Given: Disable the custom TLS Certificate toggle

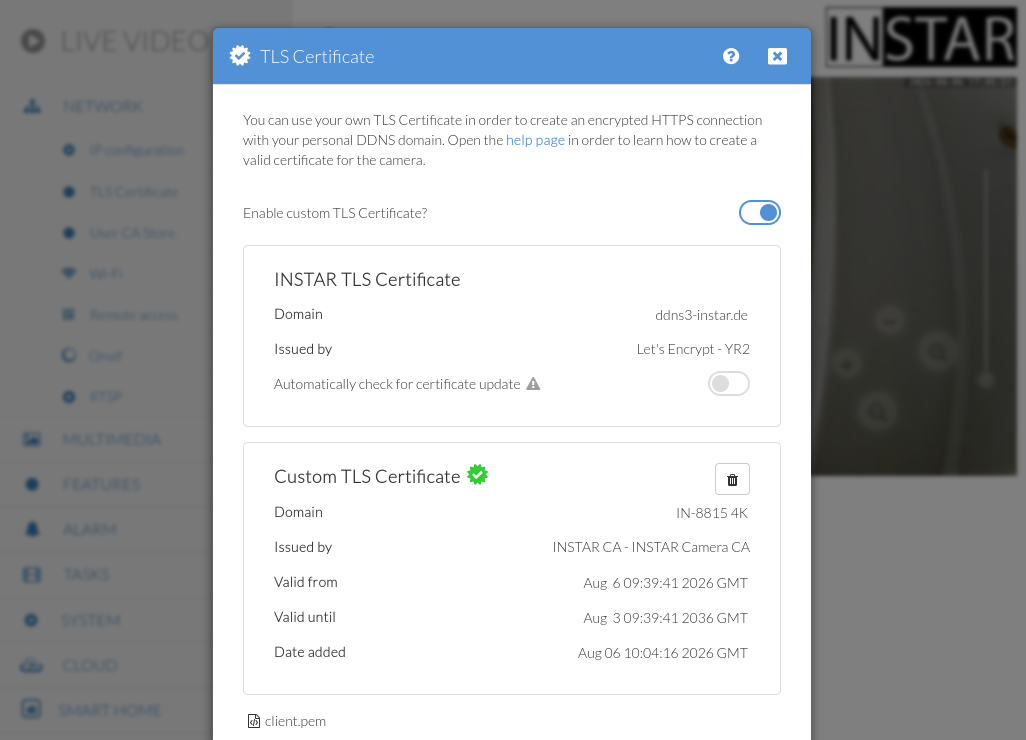Looking at the screenshot, I should click(x=760, y=213).
